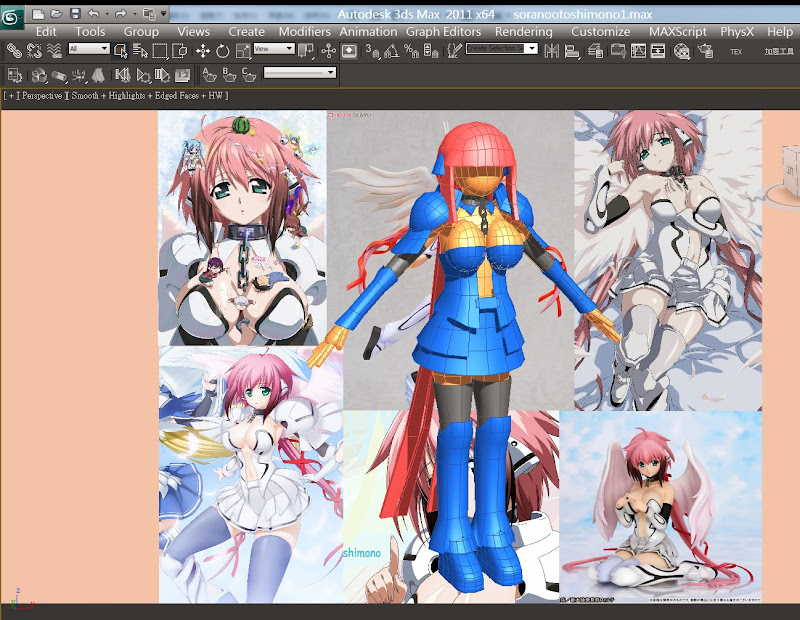Toggle the 3D Snaps button
The height and width of the screenshot is (620, 800).
point(372,51)
